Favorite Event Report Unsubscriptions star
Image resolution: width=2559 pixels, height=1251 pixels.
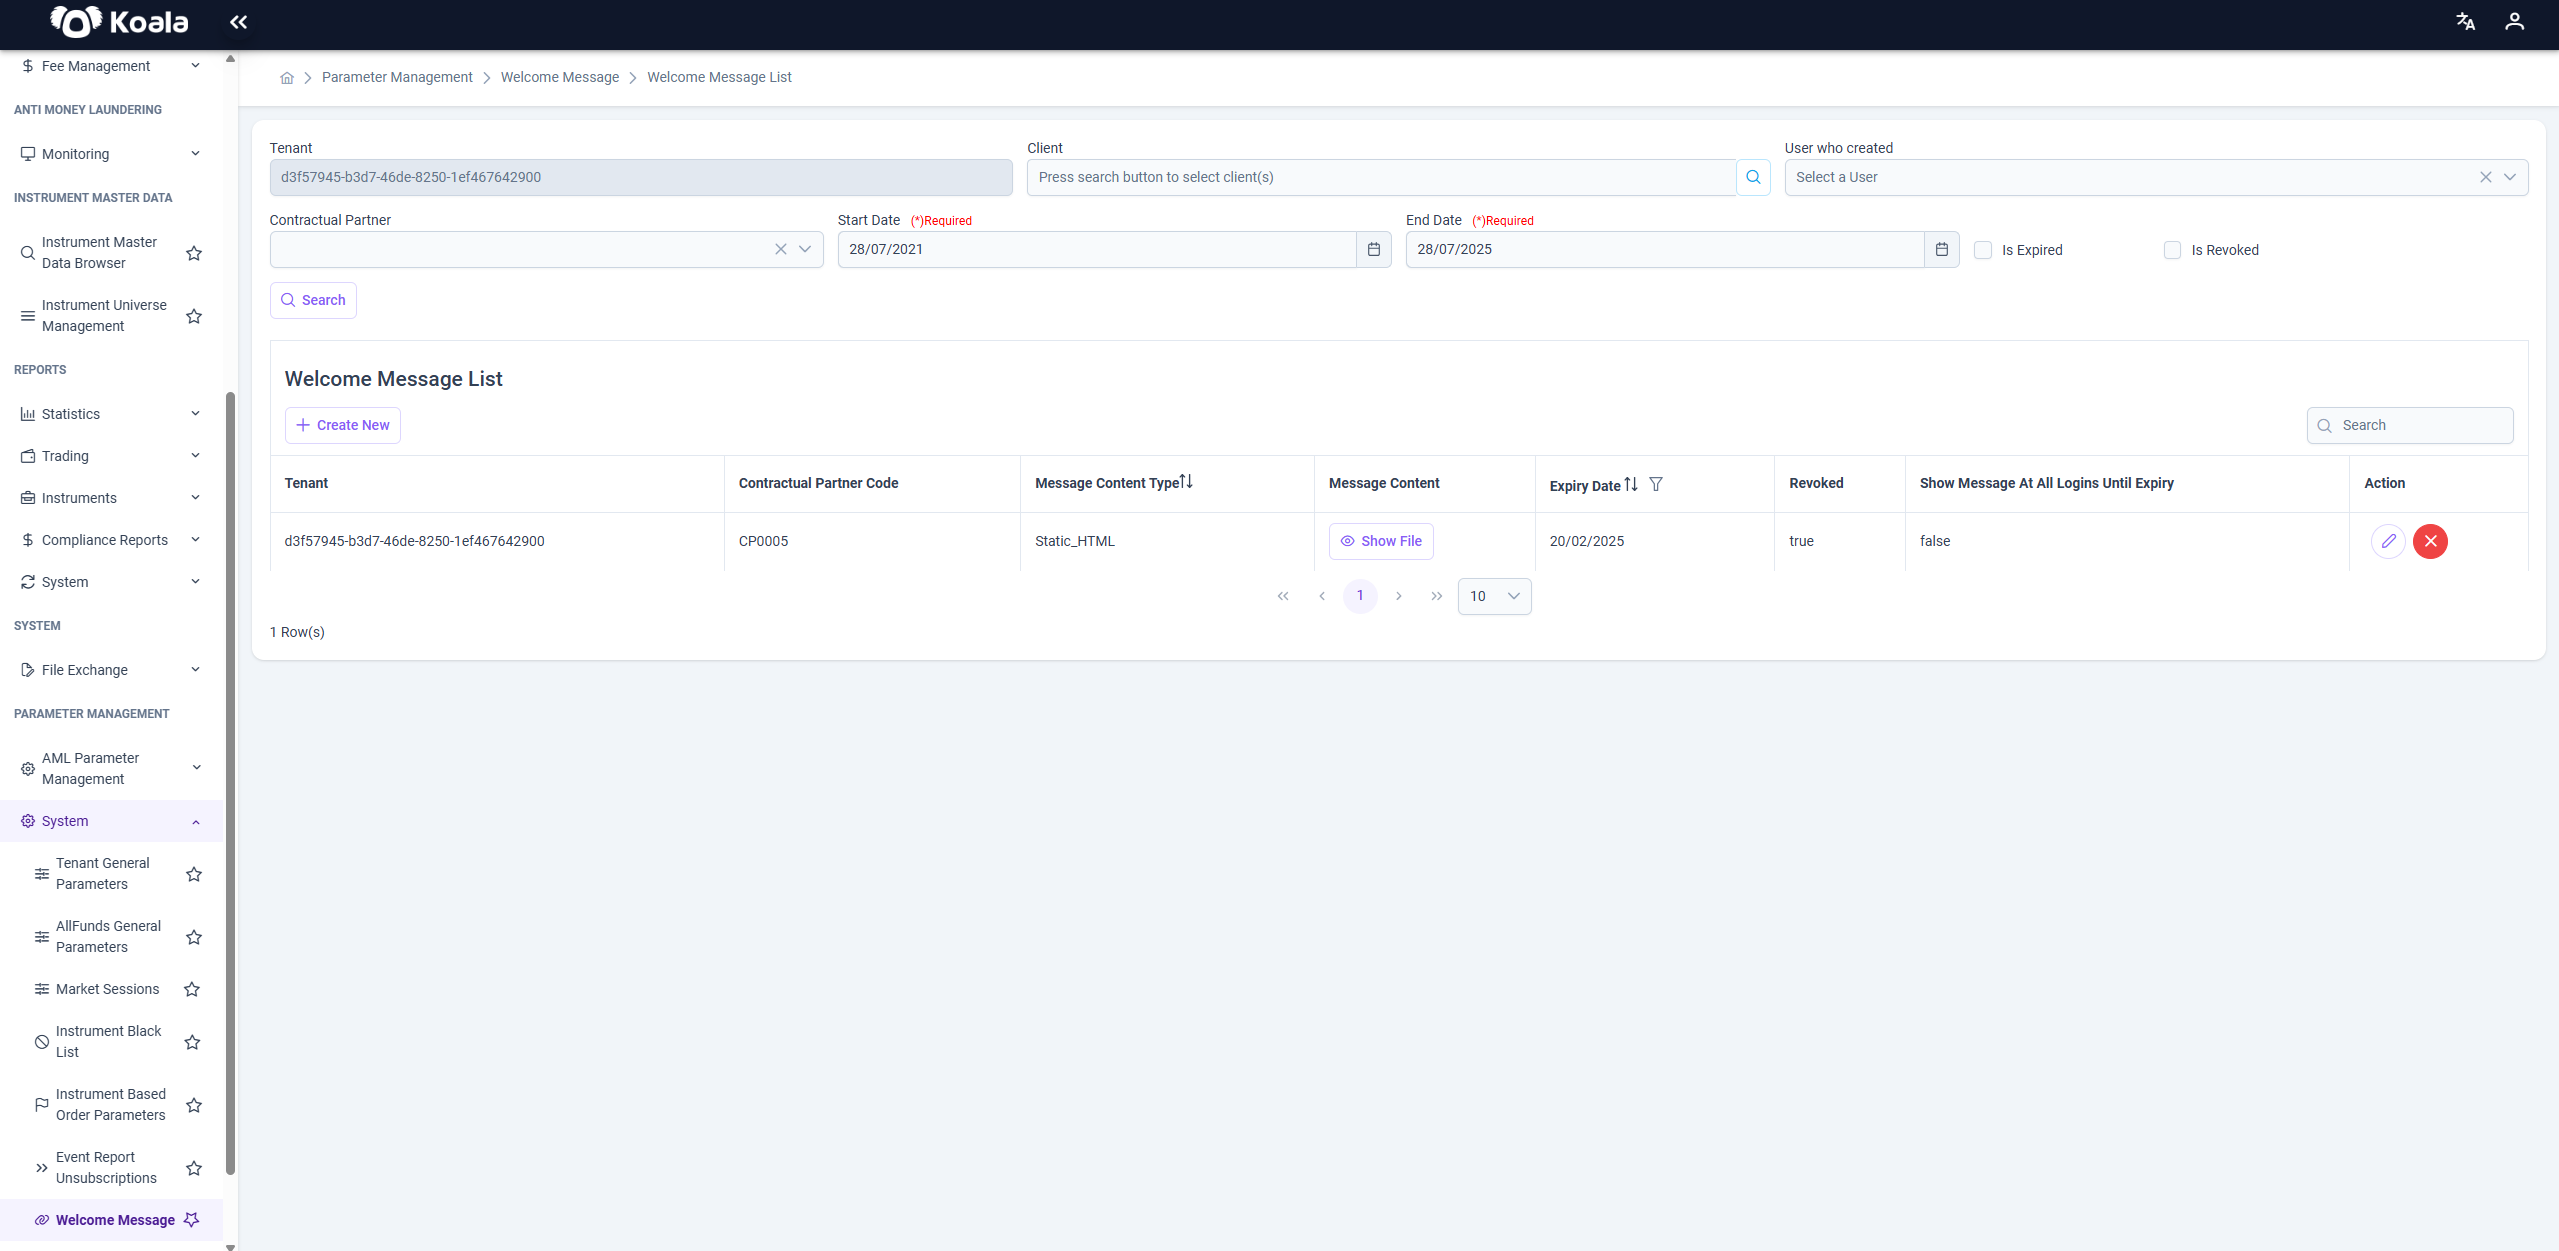point(194,1168)
